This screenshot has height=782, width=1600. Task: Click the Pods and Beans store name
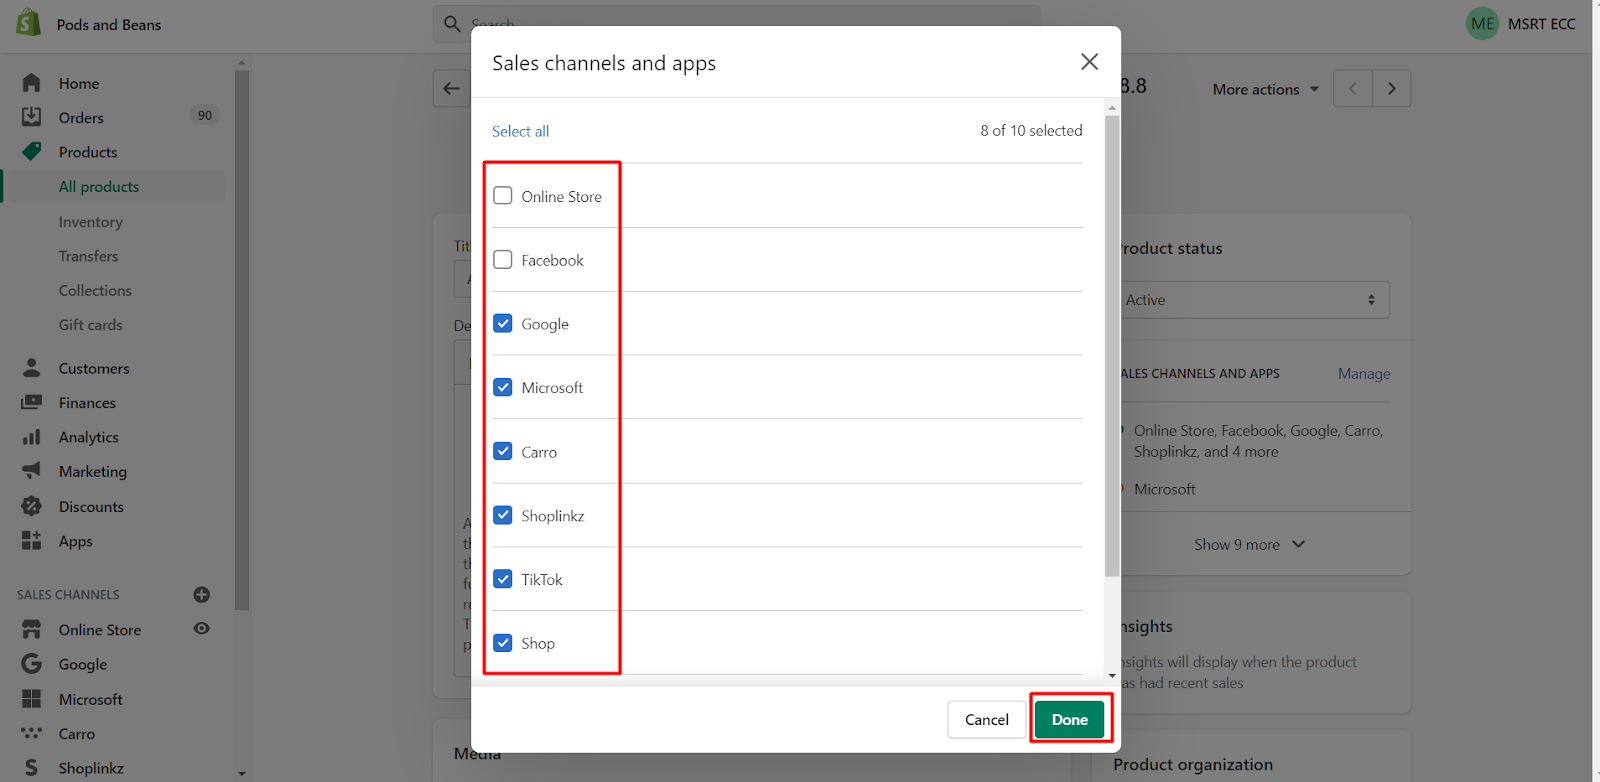coord(109,25)
